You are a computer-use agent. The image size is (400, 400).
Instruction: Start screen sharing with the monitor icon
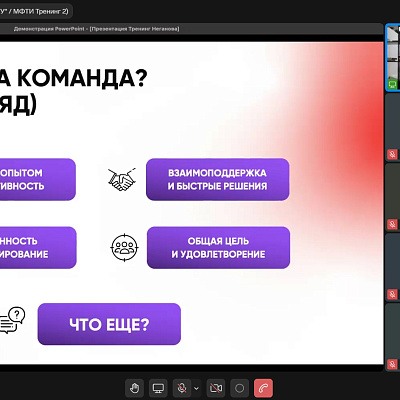click(158, 388)
